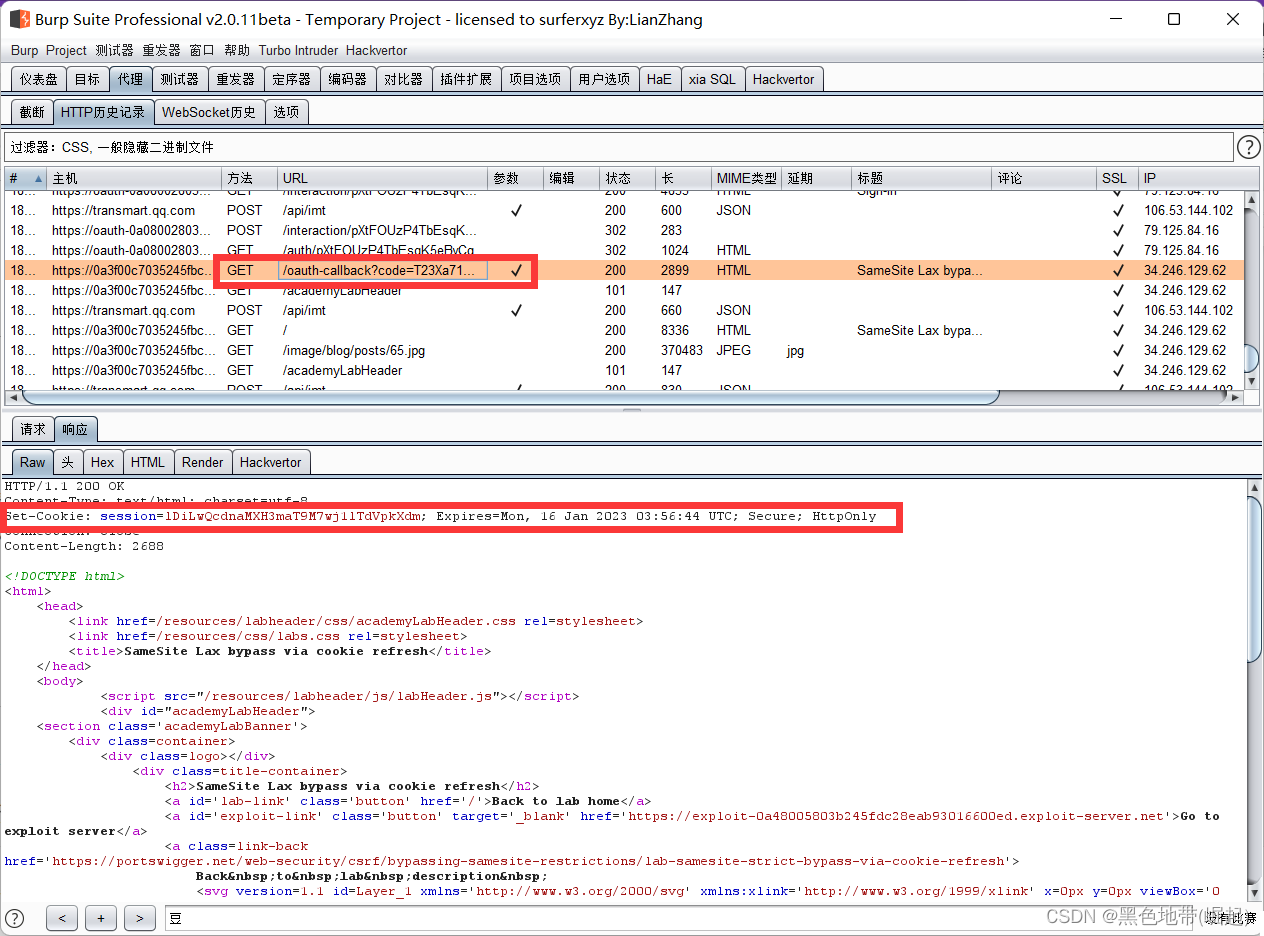
Task: Switch to the Hex response view tab
Action: [102, 462]
